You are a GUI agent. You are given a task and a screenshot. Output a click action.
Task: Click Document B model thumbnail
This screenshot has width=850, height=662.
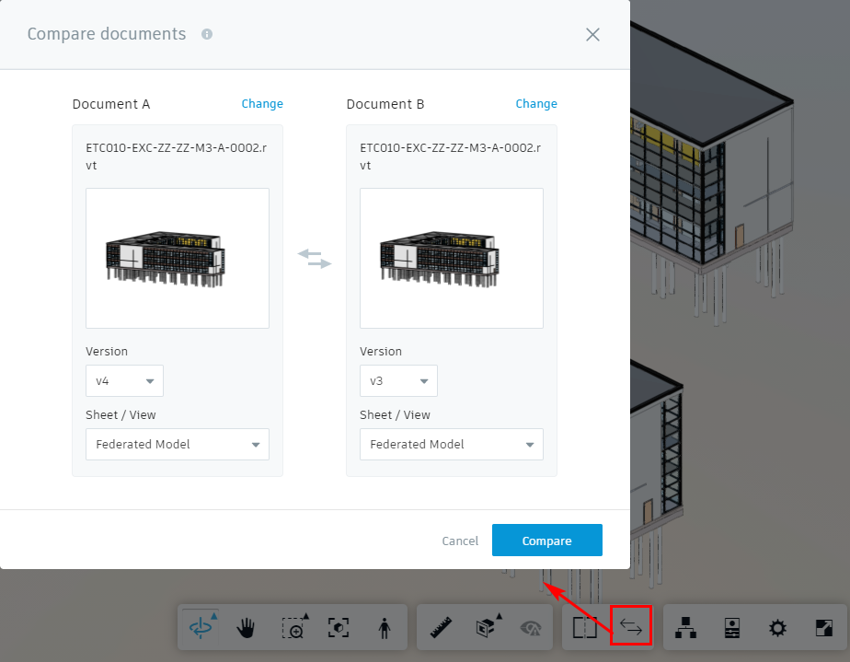452,258
